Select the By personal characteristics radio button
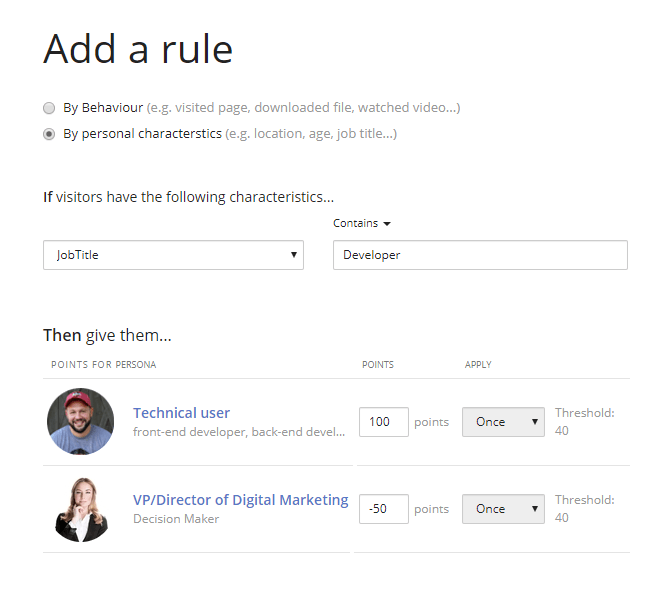The width and height of the screenshot is (670, 603). click(x=49, y=134)
